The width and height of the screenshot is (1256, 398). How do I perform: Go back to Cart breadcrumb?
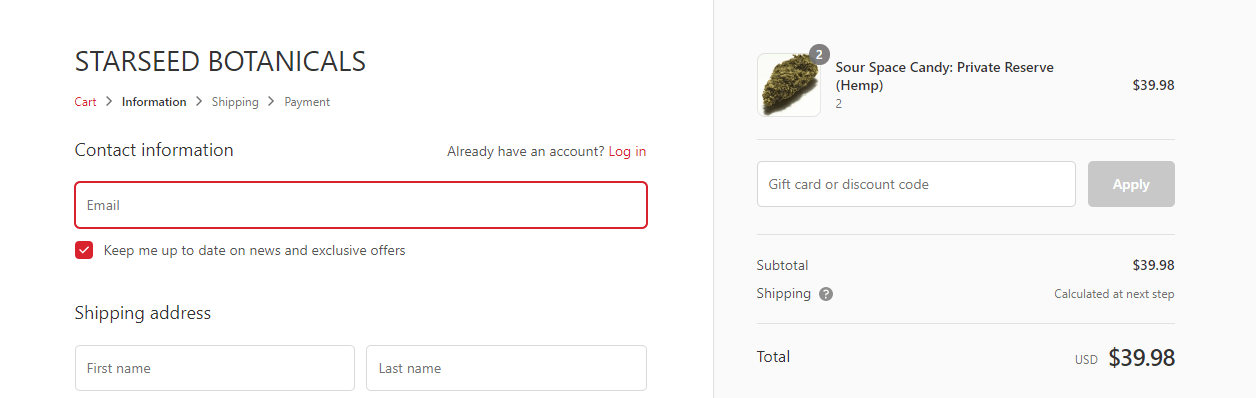click(85, 102)
